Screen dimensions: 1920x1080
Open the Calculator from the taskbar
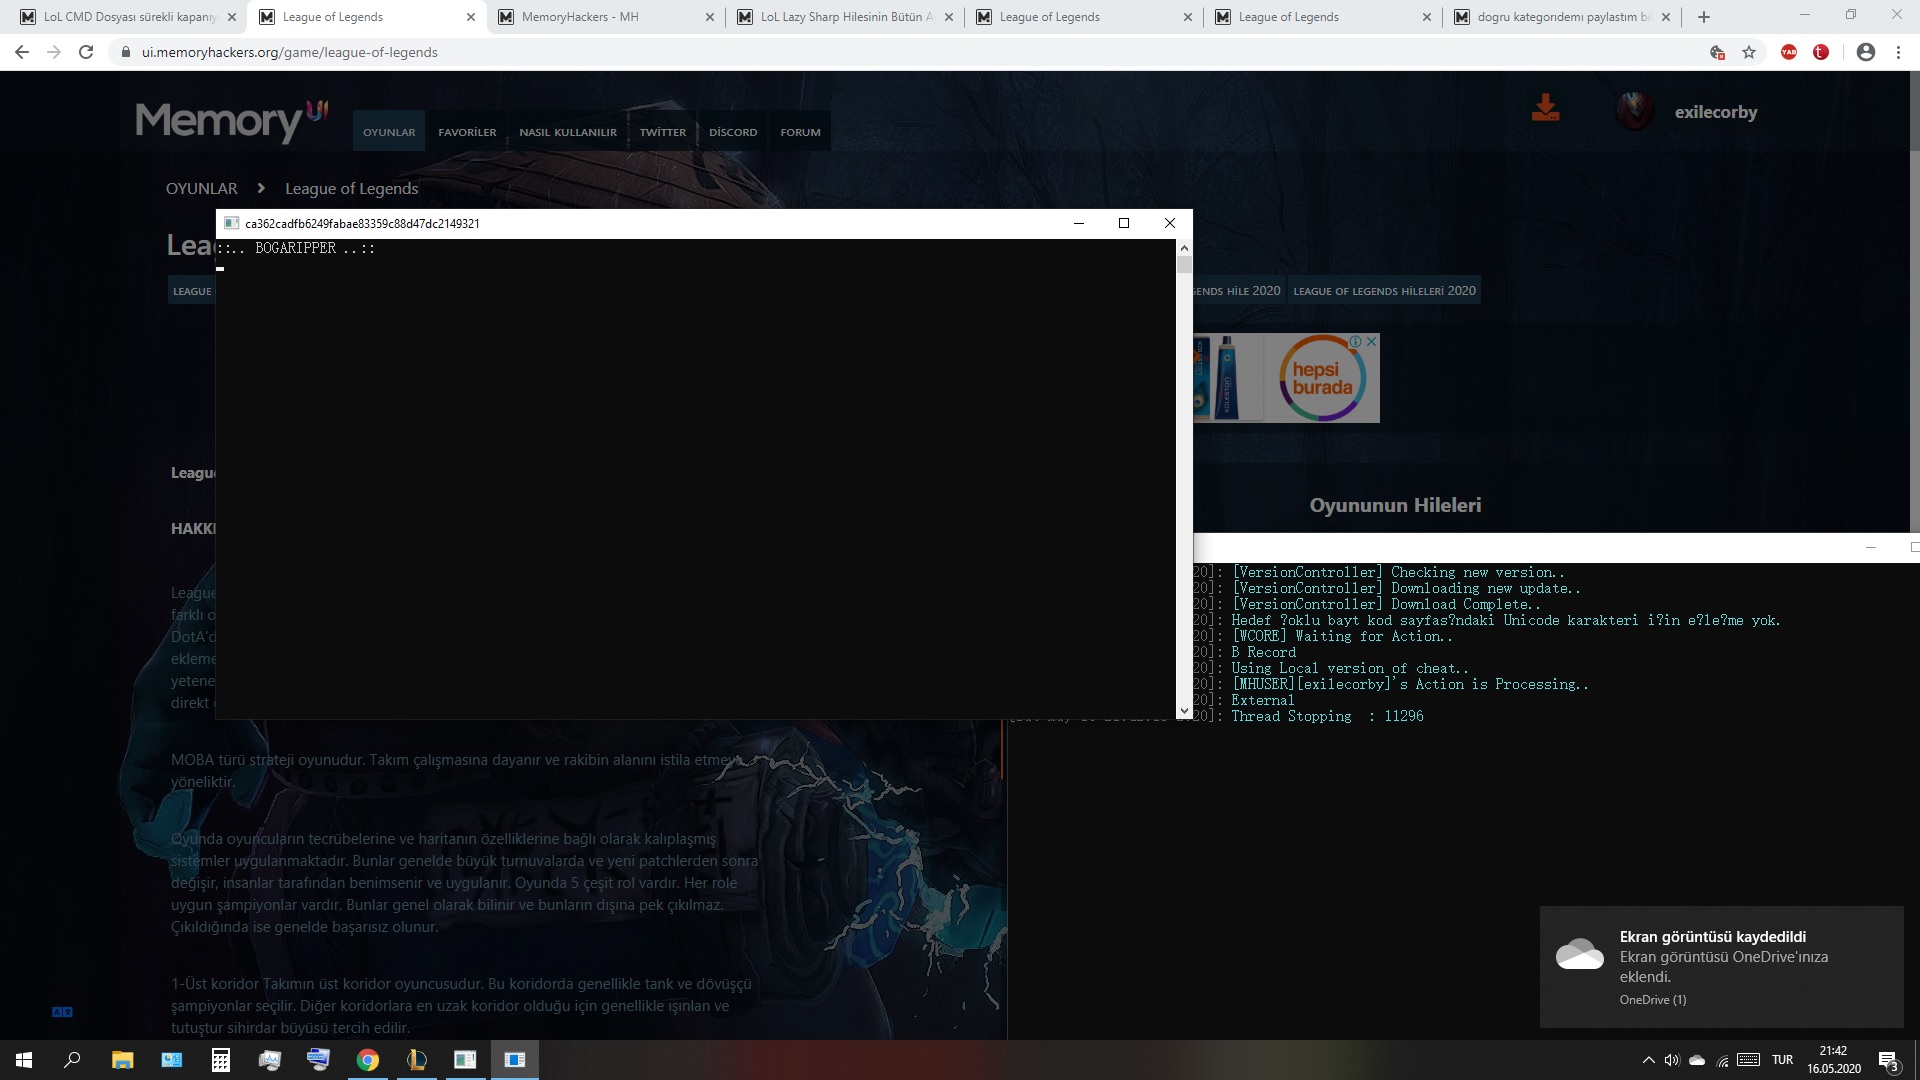point(221,1060)
